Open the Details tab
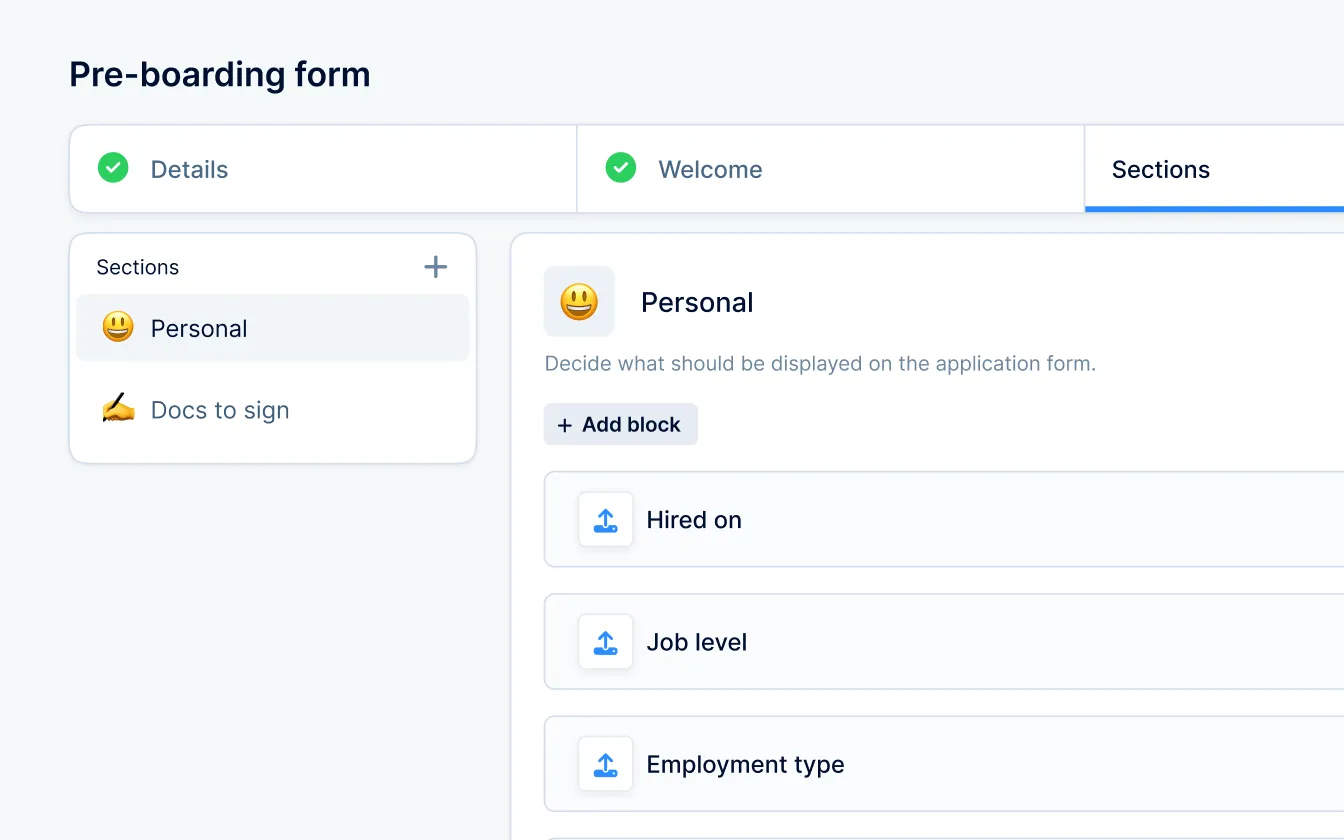 189,170
